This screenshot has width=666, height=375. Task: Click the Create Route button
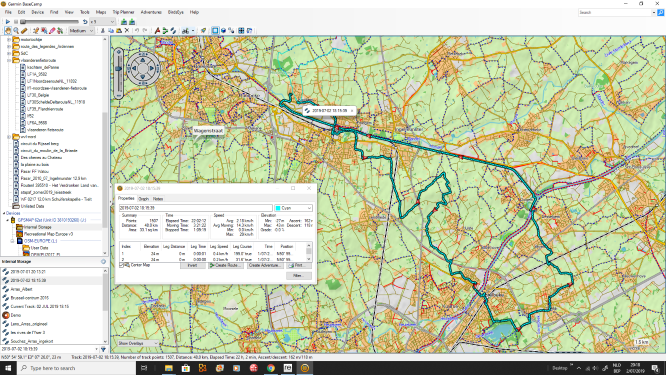226,265
